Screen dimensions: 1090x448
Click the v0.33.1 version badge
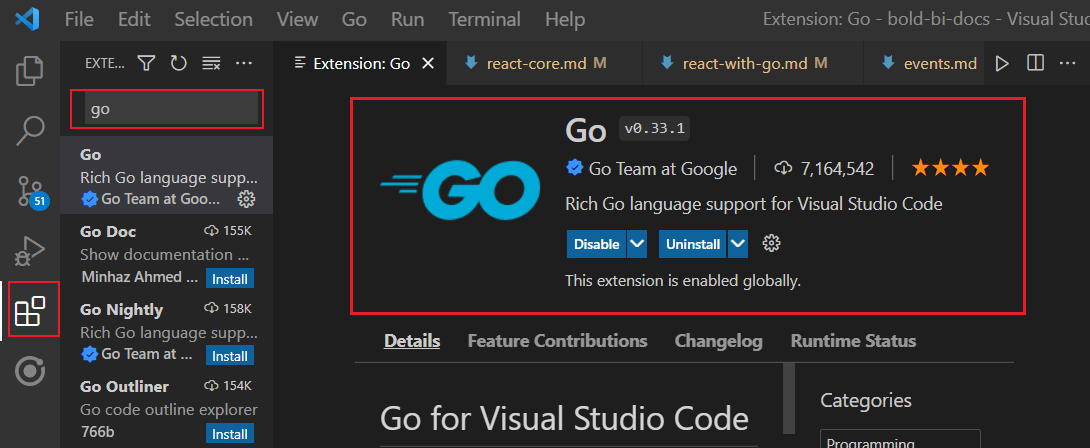click(655, 129)
